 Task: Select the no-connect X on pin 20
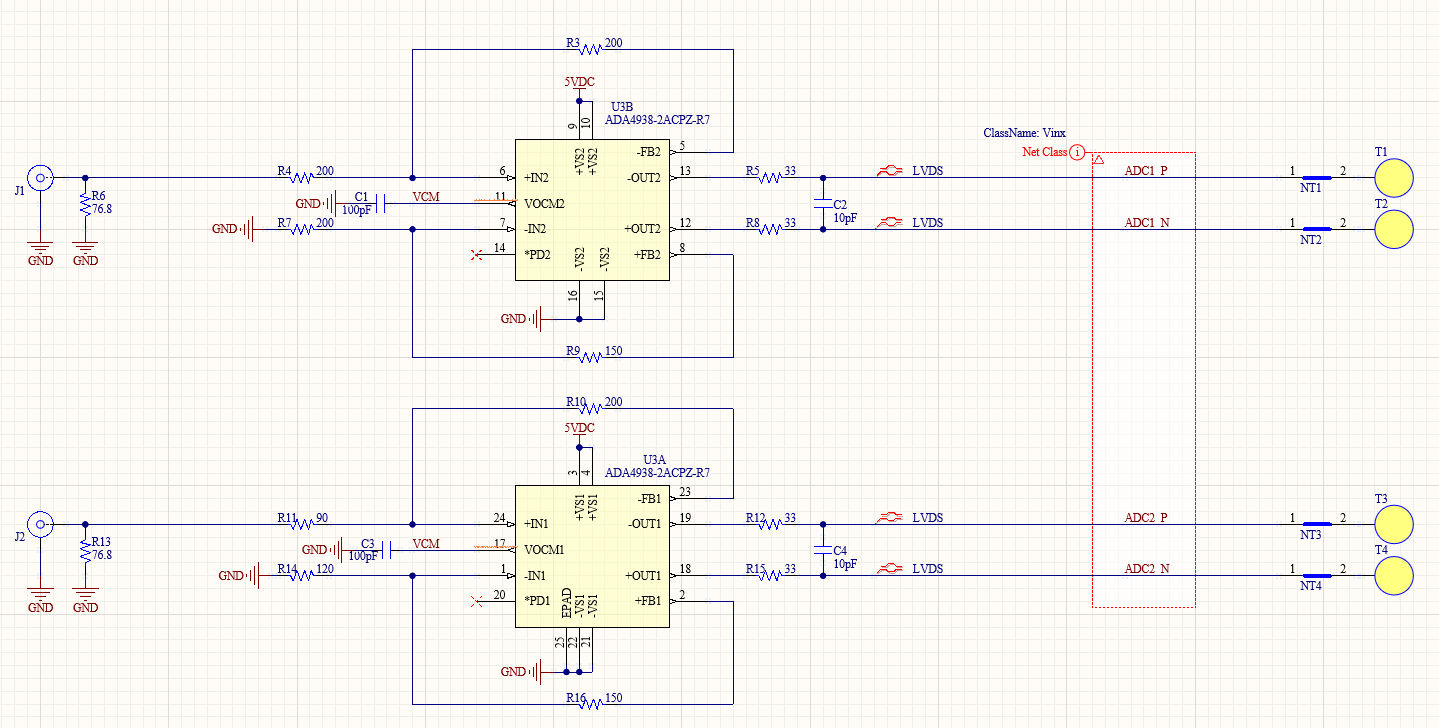click(x=476, y=601)
